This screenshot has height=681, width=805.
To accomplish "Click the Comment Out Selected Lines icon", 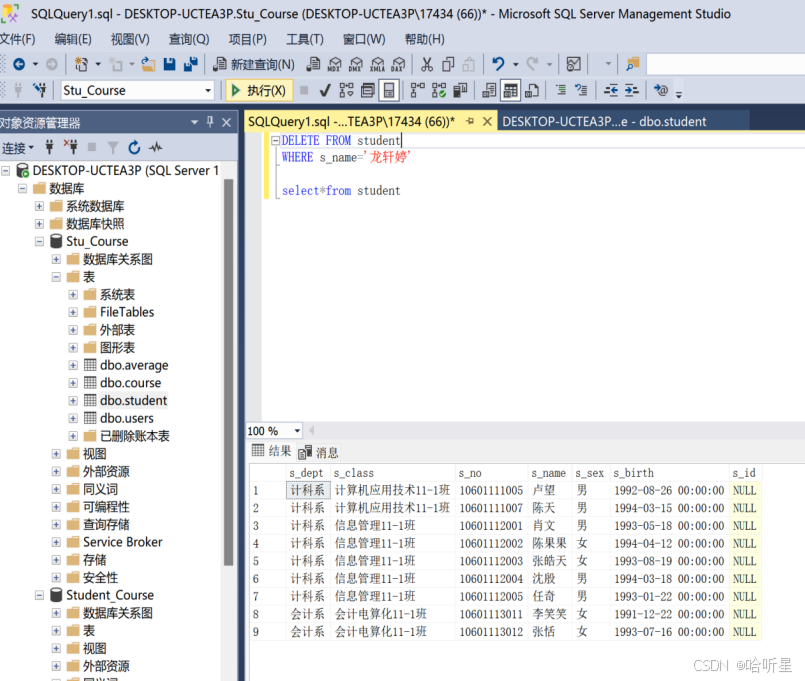I will click(561, 90).
